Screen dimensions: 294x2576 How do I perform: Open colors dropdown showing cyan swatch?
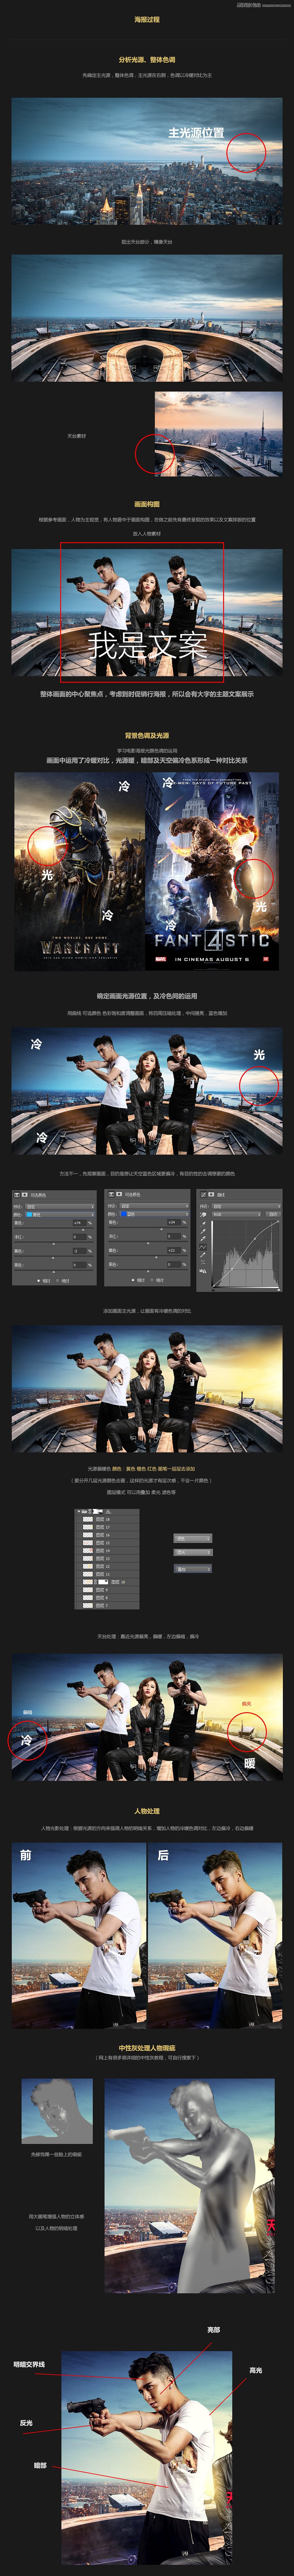60,1215
